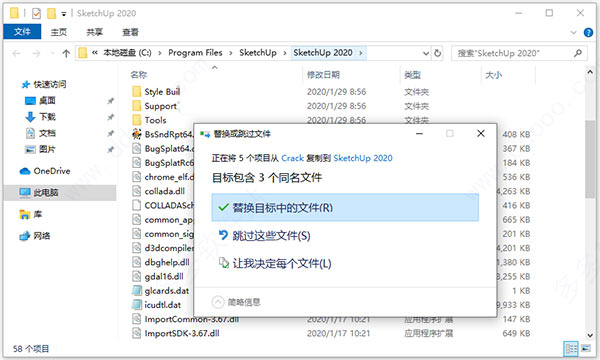
Task: Open the 查看 ribbon tab
Action: click(130, 32)
